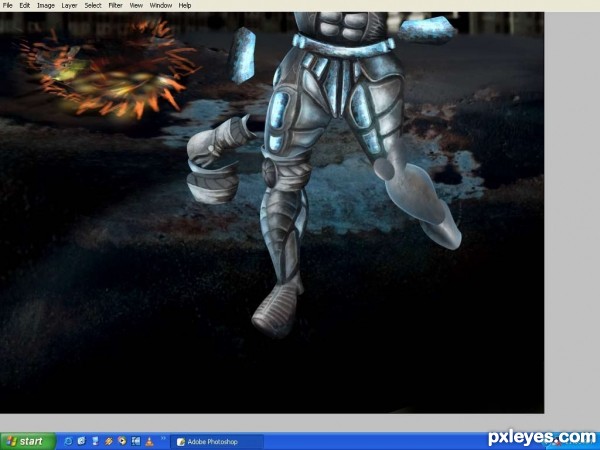Viewport: 600px width, 450px height.
Task: Open the Layer menu
Action: point(69,5)
